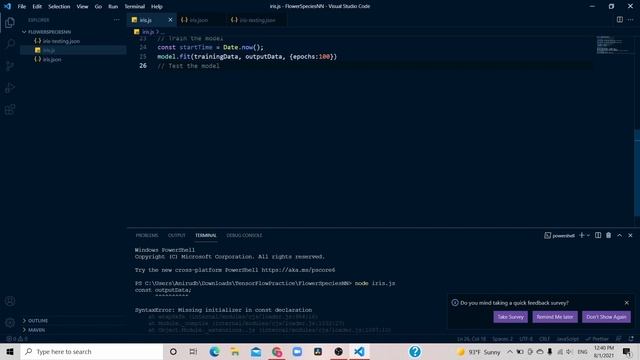Maximize the panel with the up chevron

tap(620, 235)
